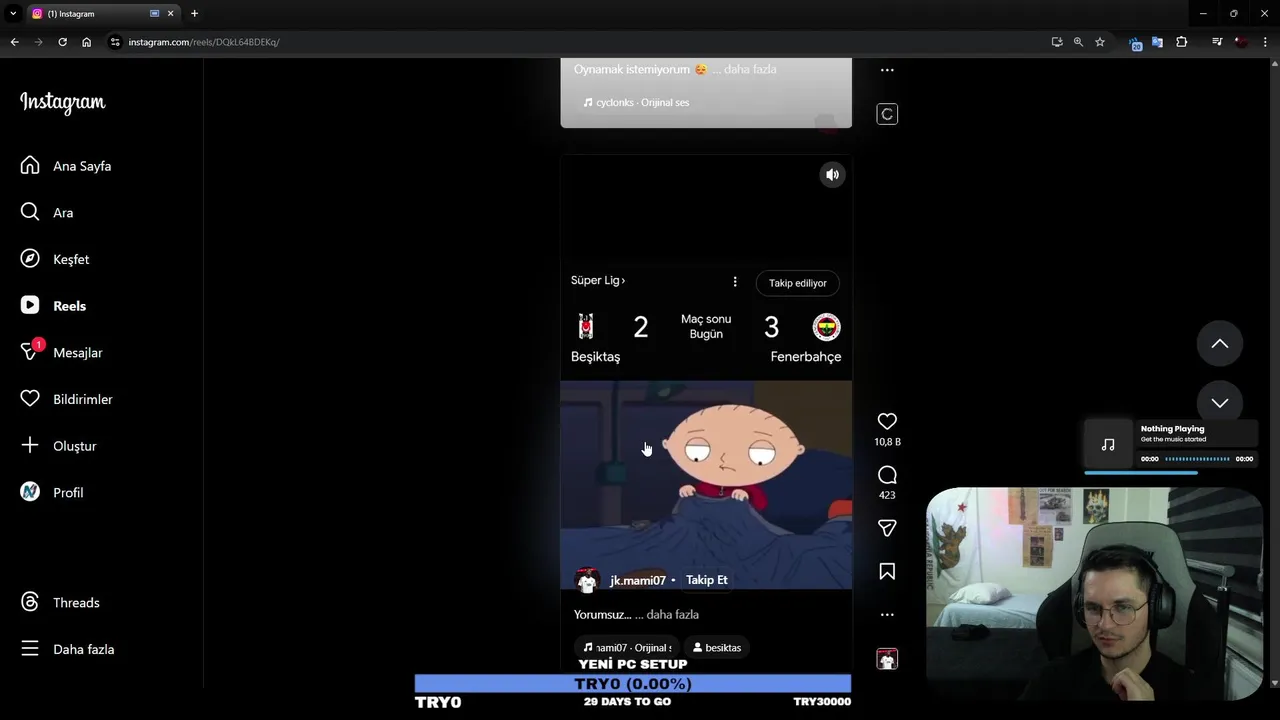The height and width of the screenshot is (720, 1280).
Task: Open more options below bookmark icon
Action: 887,615
